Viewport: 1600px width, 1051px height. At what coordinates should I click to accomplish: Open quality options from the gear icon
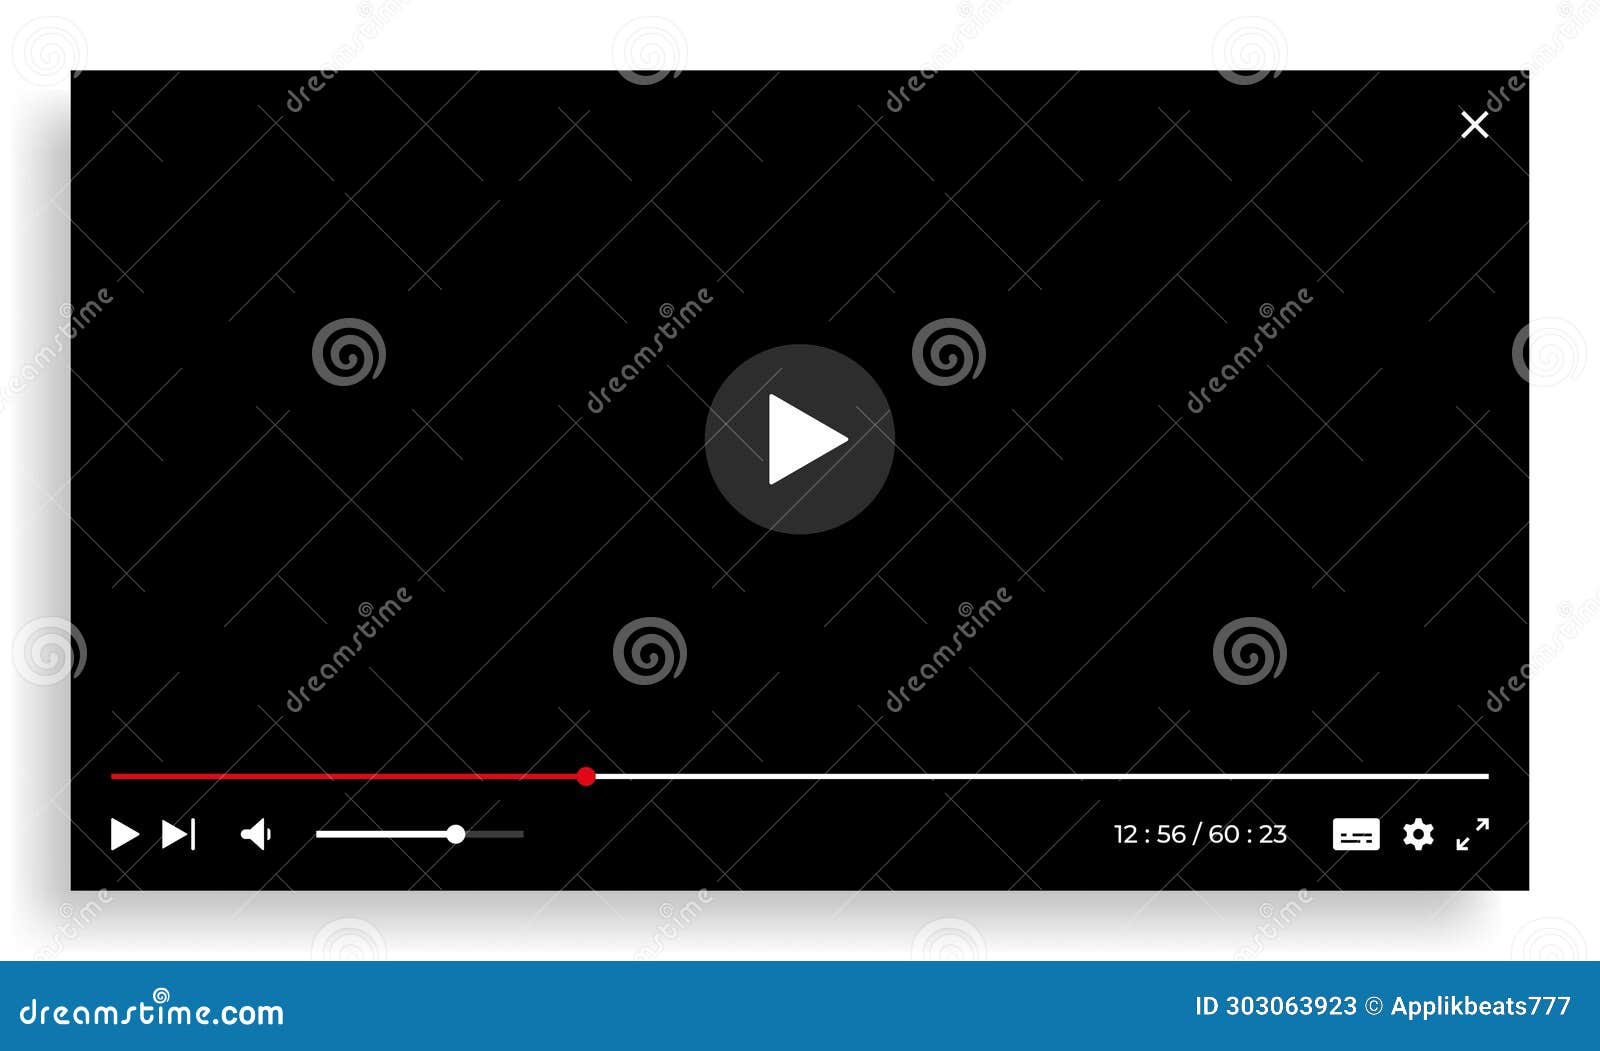pos(1417,833)
